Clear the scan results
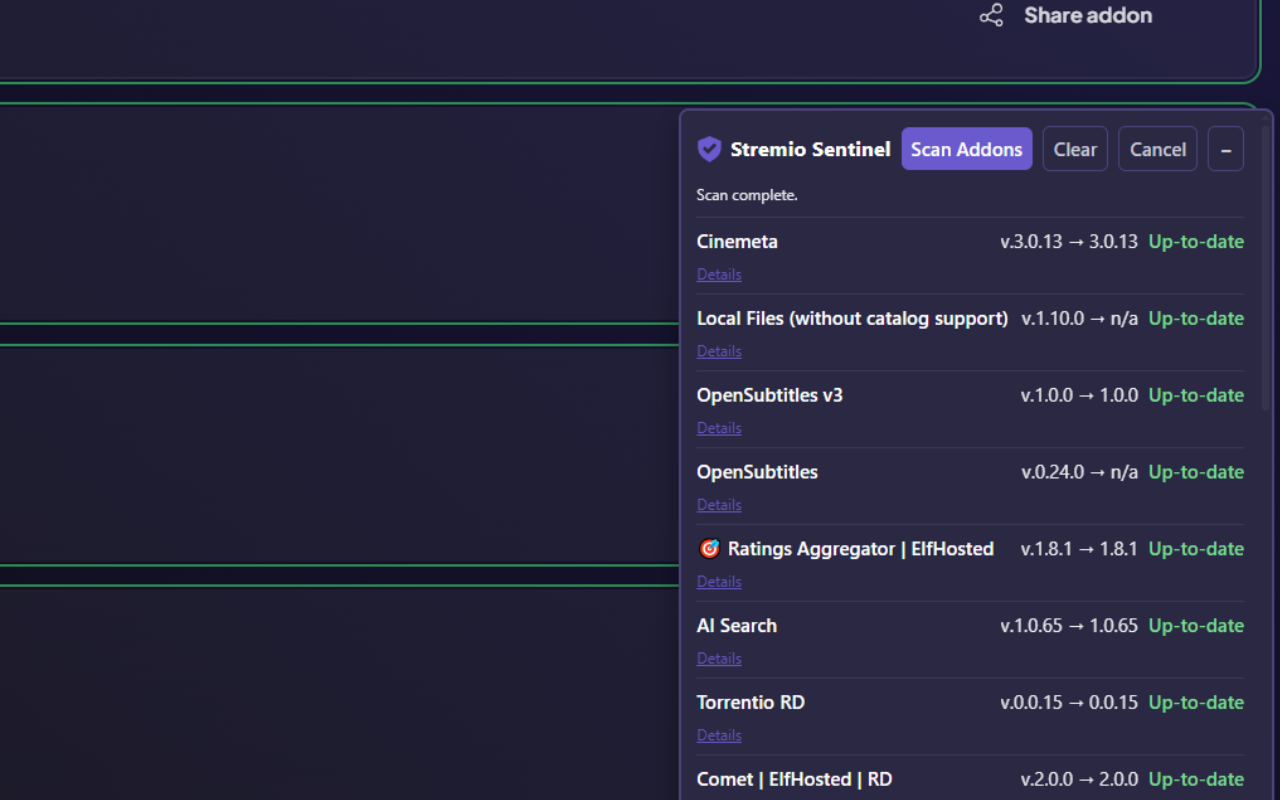Screen dimensions: 1280x800 click(1075, 149)
